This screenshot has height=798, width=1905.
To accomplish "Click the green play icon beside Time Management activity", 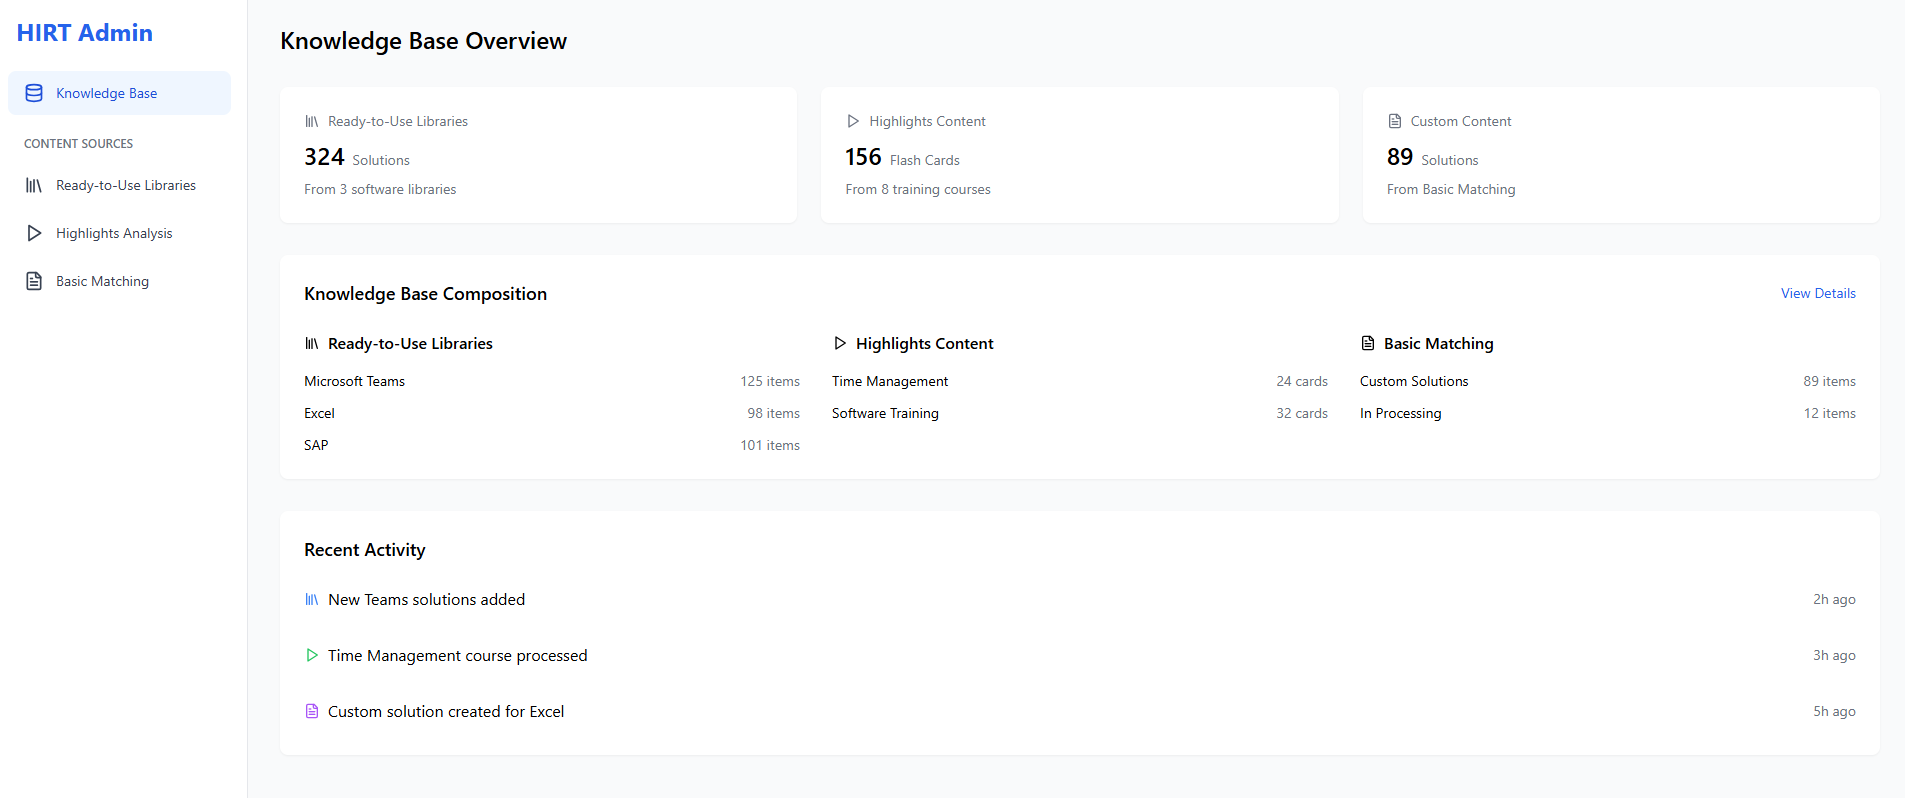I will [x=312, y=655].
